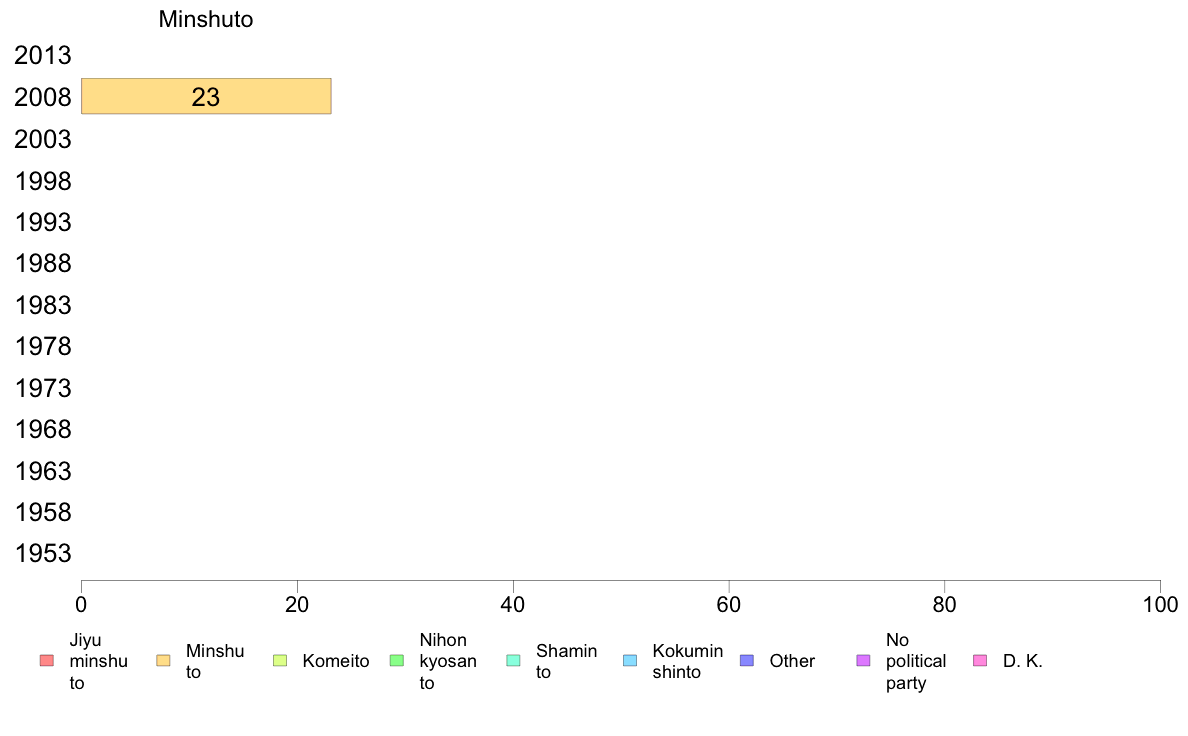Click the Komeito legend text
The width and height of the screenshot is (1188, 736).
tap(336, 661)
